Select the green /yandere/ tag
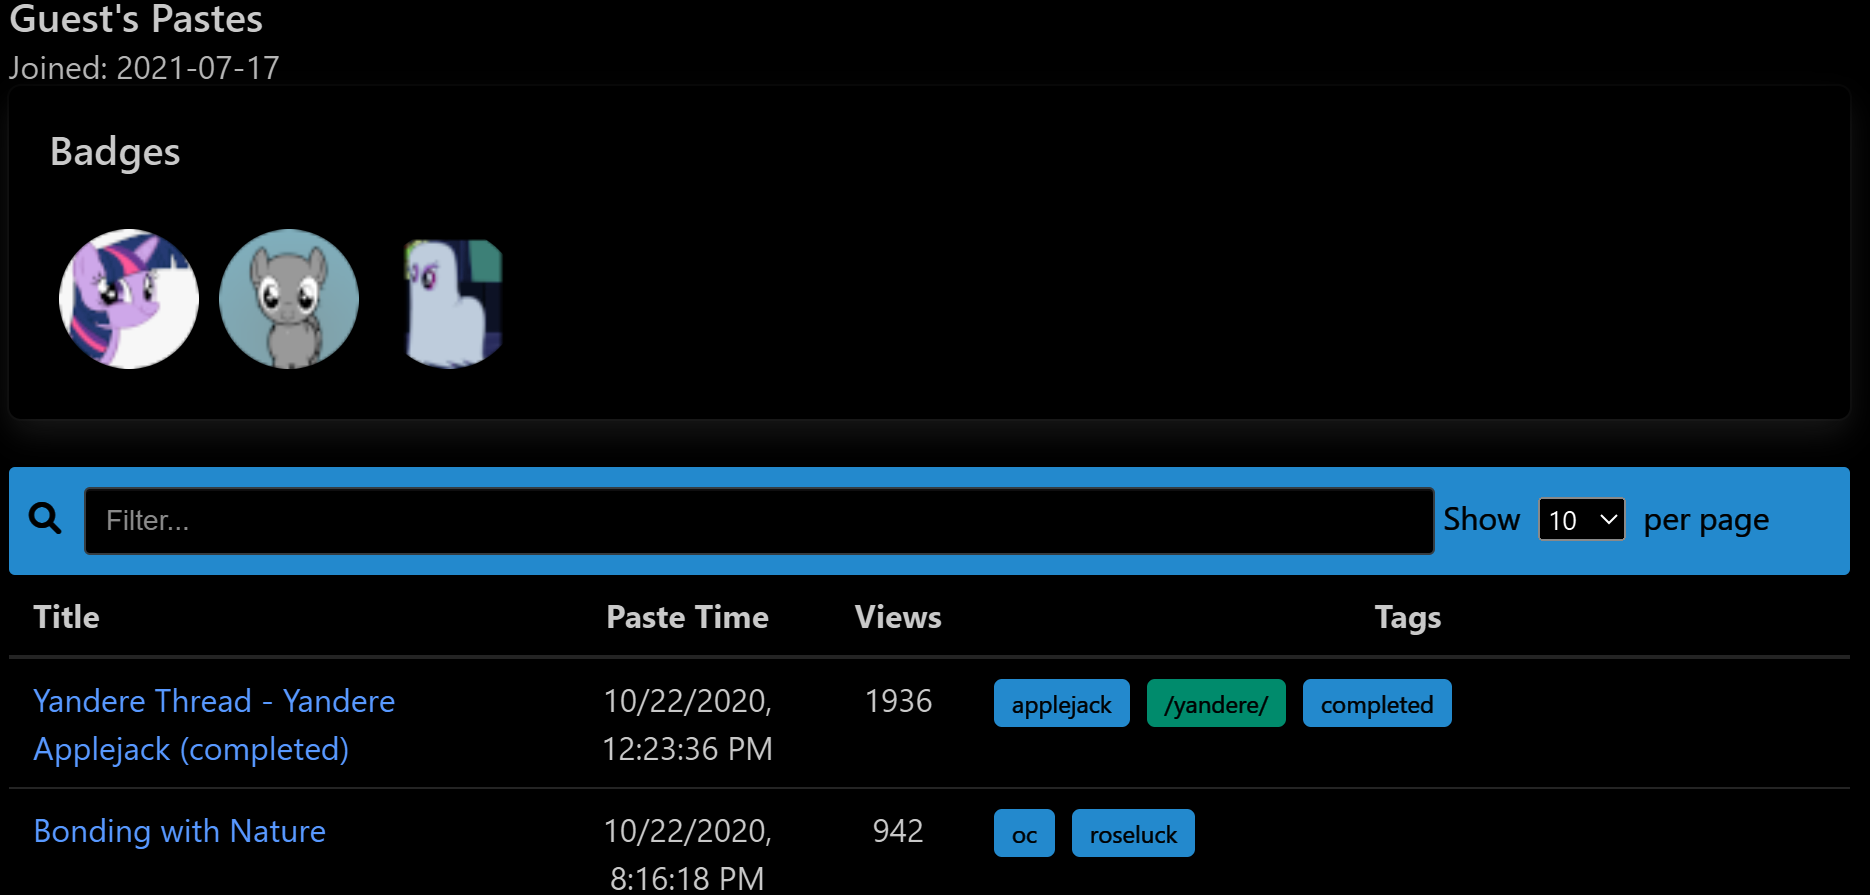Viewport: 1870px width, 895px height. 1216,704
